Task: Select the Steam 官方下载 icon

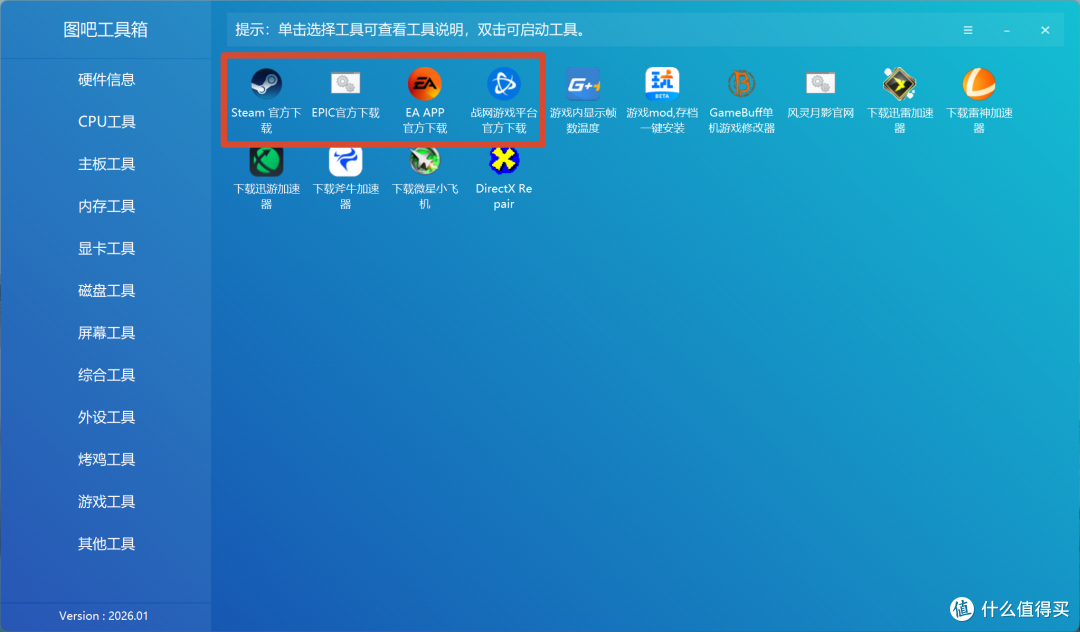Action: pos(266,84)
